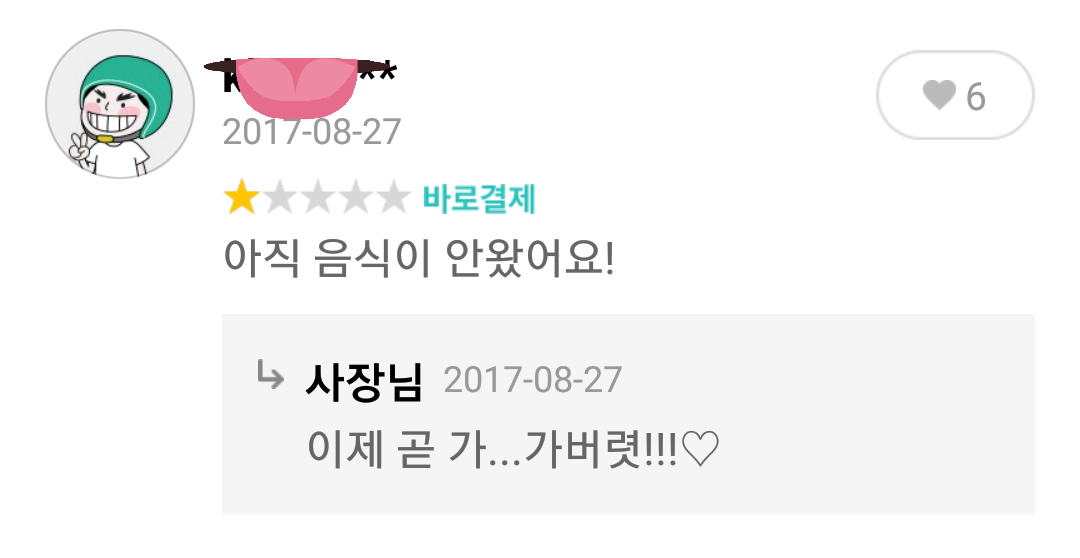Click the review text 아직 음식이 안왔어요!
This screenshot has width=1080, height=558.
[x=418, y=258]
